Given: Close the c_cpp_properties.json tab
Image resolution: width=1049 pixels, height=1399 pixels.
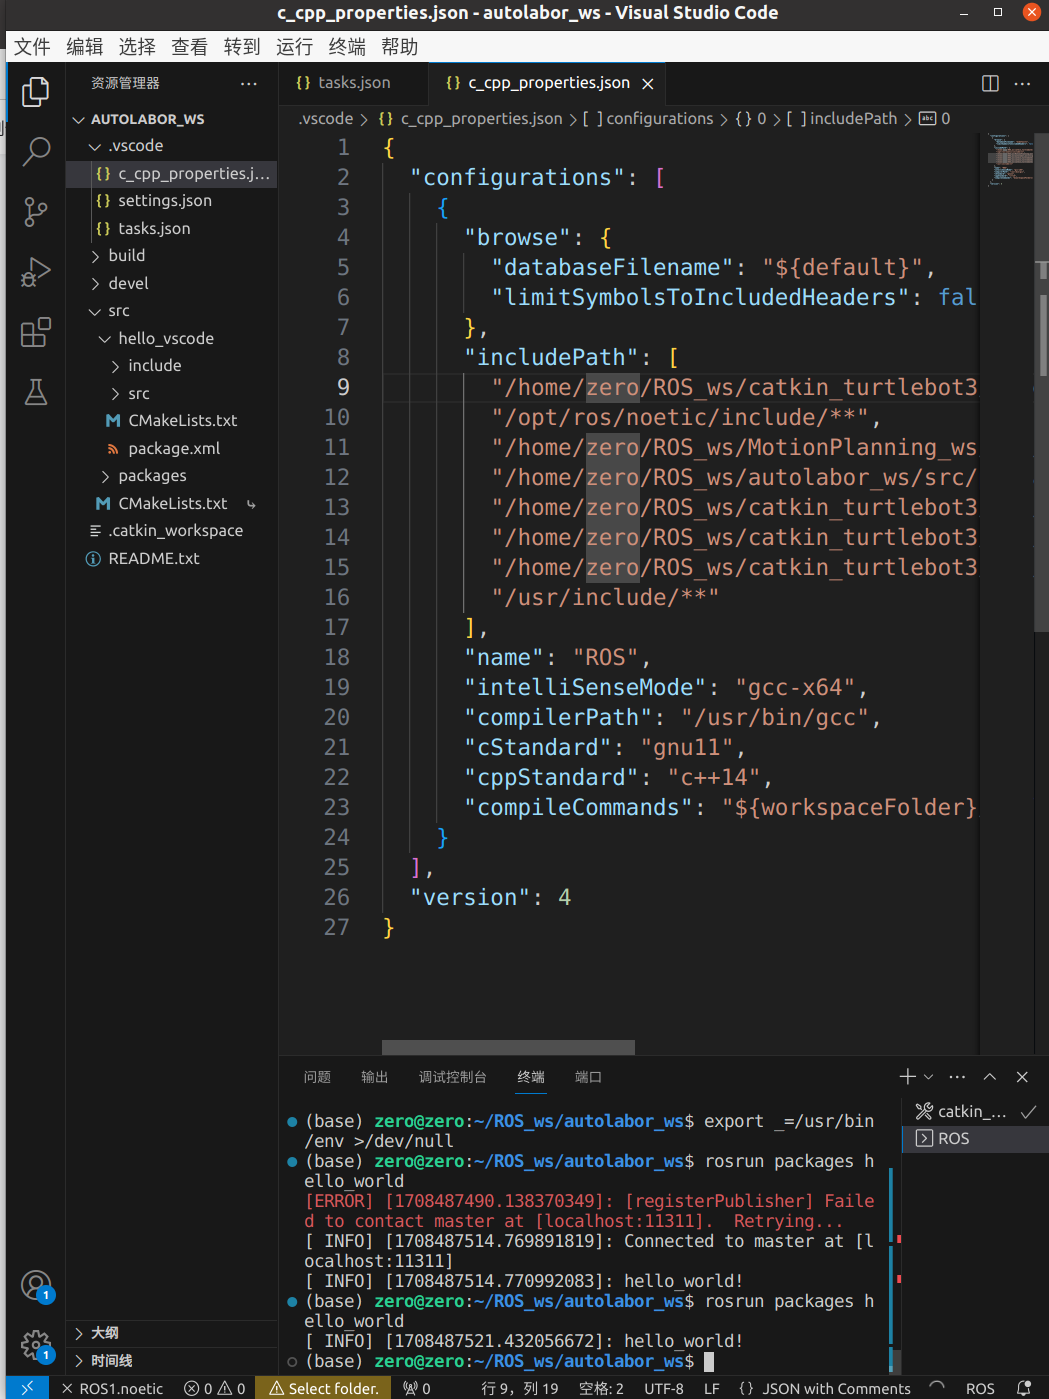Looking at the screenshot, I should 648,84.
